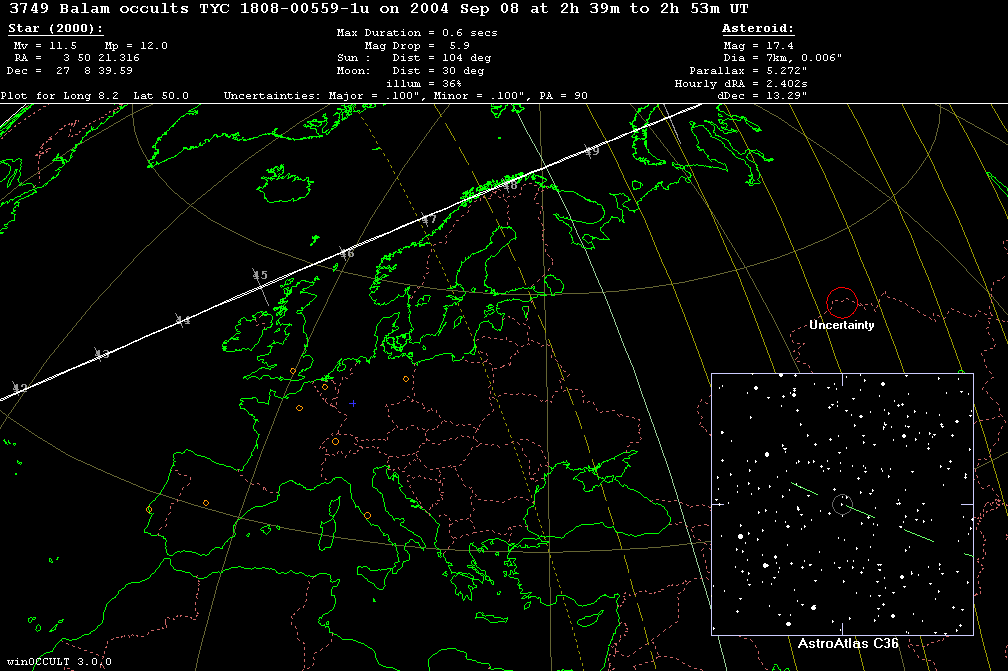Click the Asteroid heading
This screenshot has height=671, width=1008.
(758, 29)
